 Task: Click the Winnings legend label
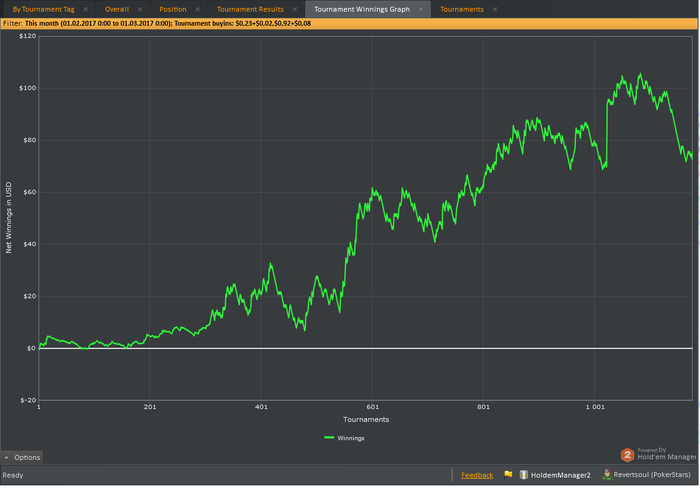tap(350, 438)
